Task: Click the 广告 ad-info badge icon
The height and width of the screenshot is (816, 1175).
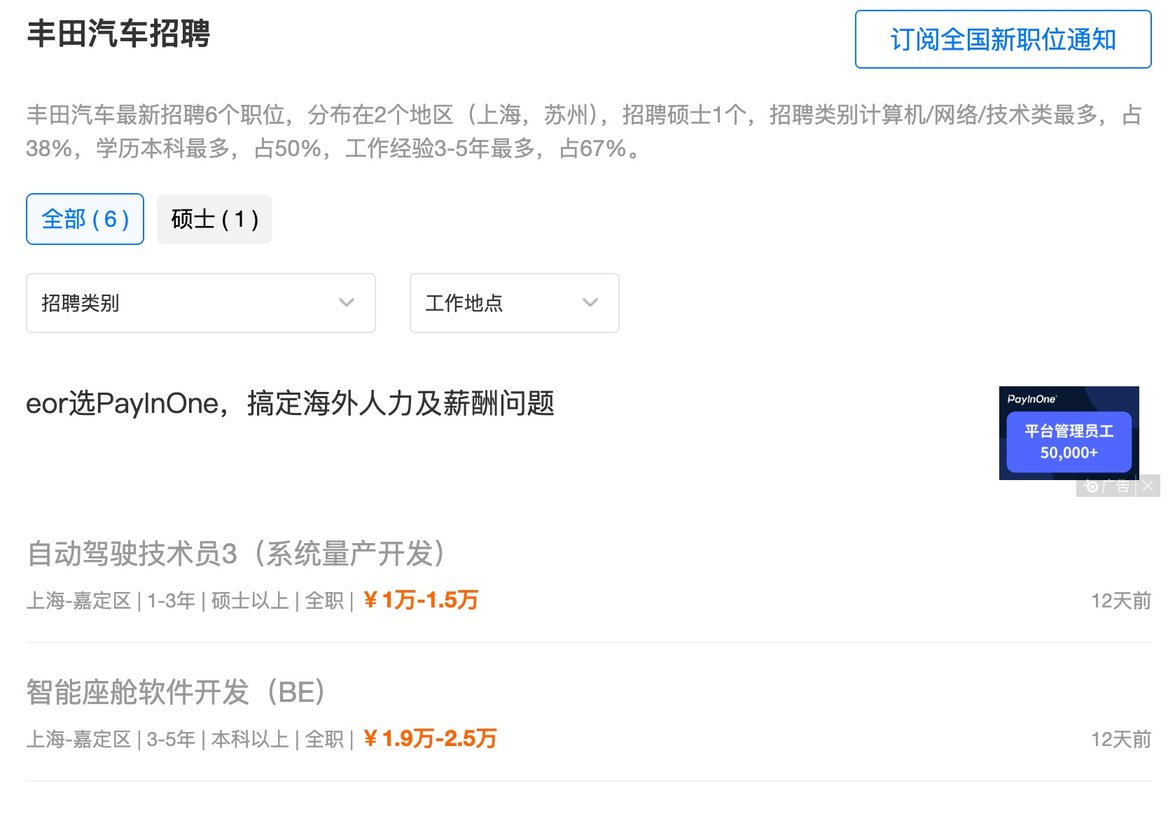Action: click(x=1107, y=486)
